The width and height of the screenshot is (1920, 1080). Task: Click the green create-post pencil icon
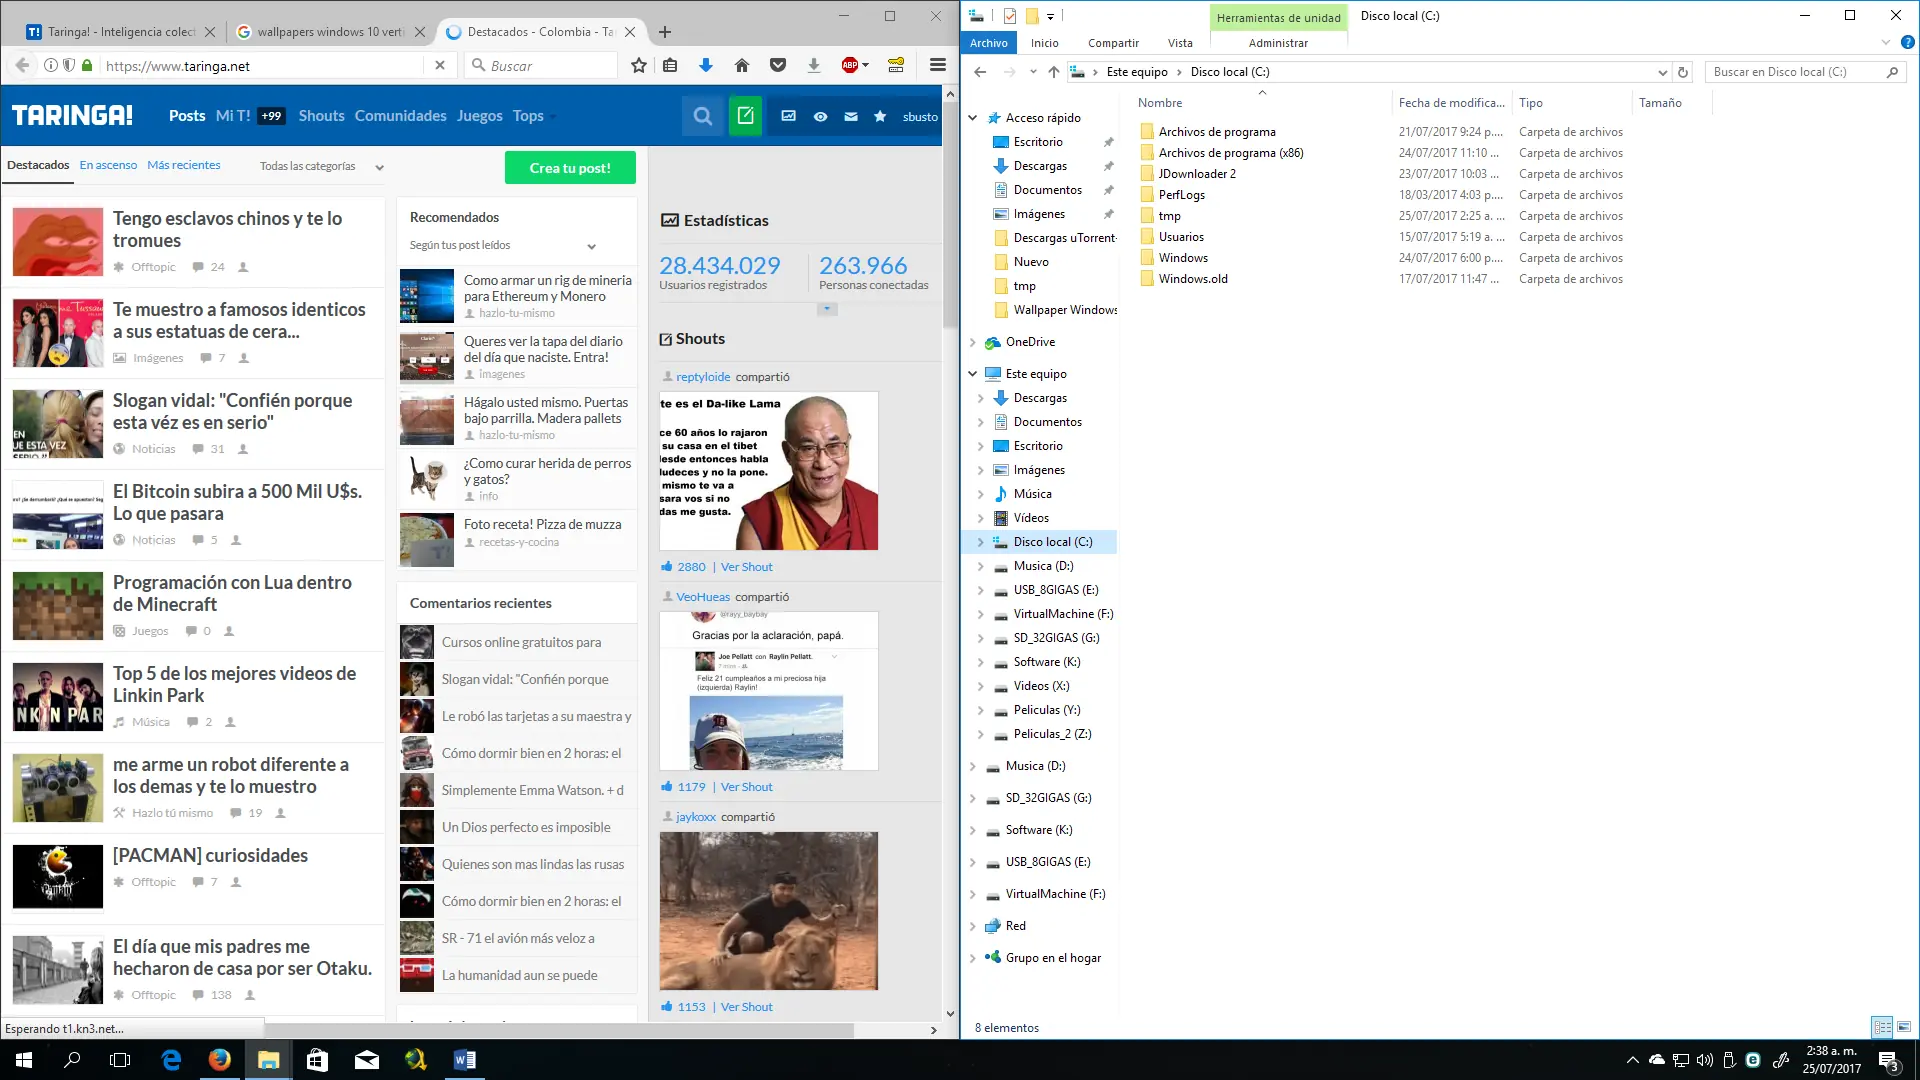pyautogui.click(x=745, y=116)
